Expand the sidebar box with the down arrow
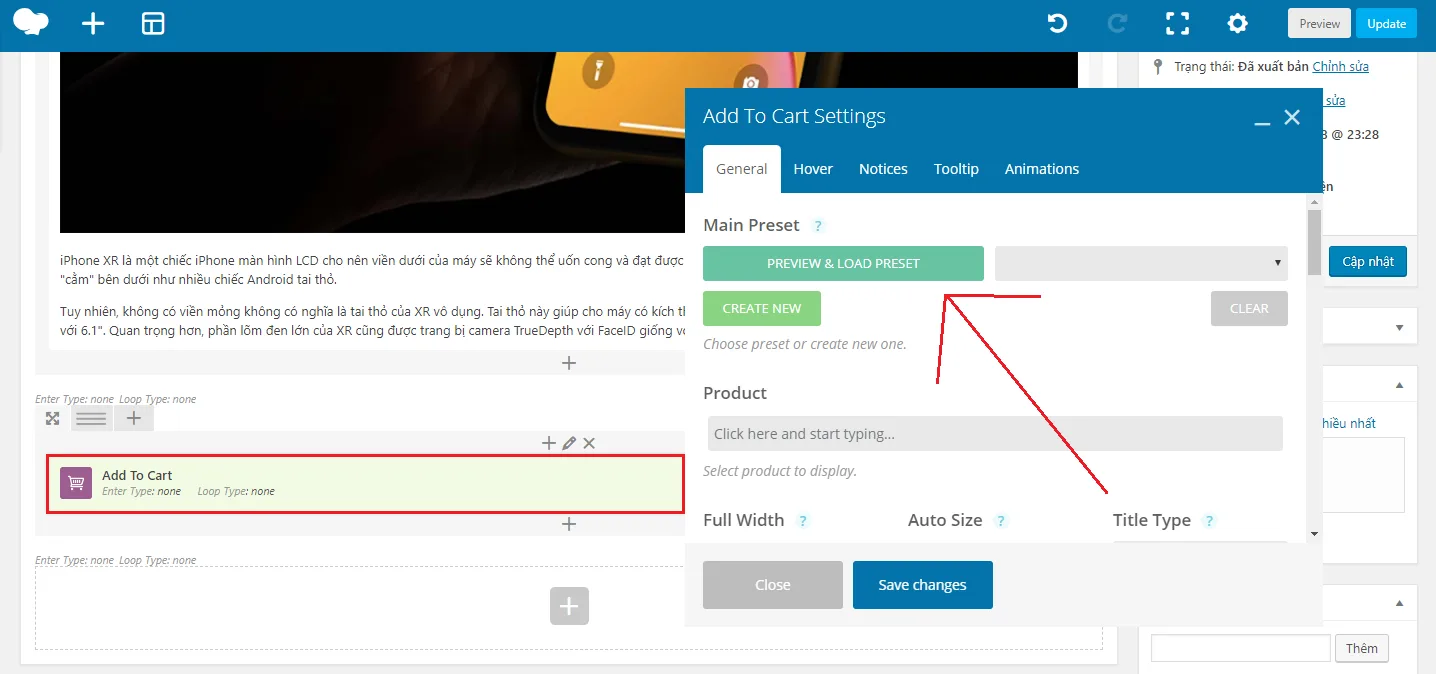The height and width of the screenshot is (674, 1436). click(x=1399, y=327)
